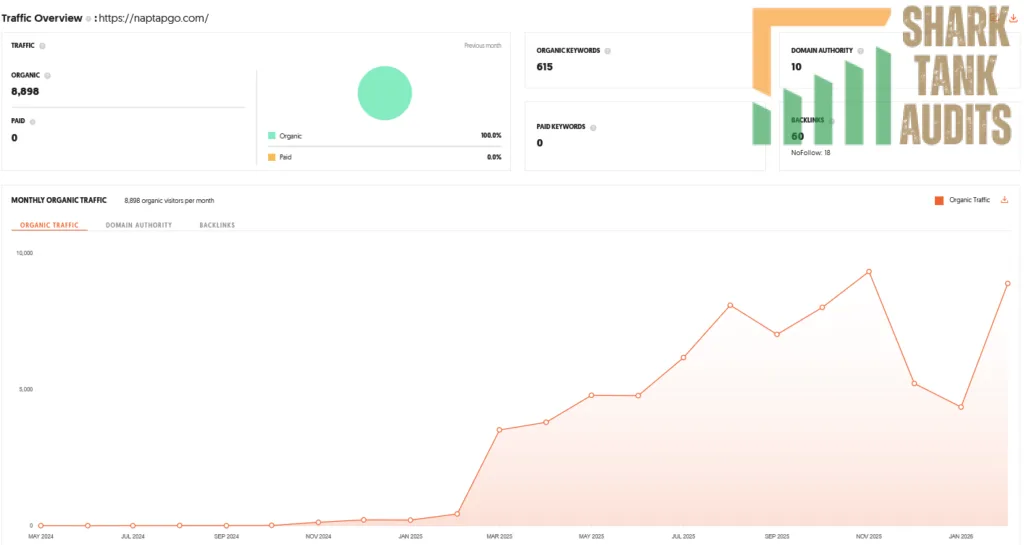Click the info icon next to TRAFFIC

pos(42,46)
